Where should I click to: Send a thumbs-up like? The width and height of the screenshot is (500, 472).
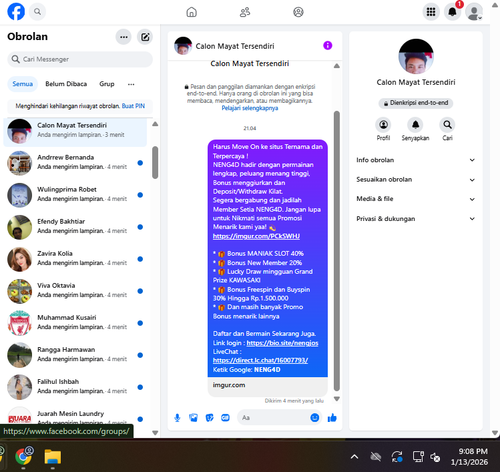coord(332,418)
